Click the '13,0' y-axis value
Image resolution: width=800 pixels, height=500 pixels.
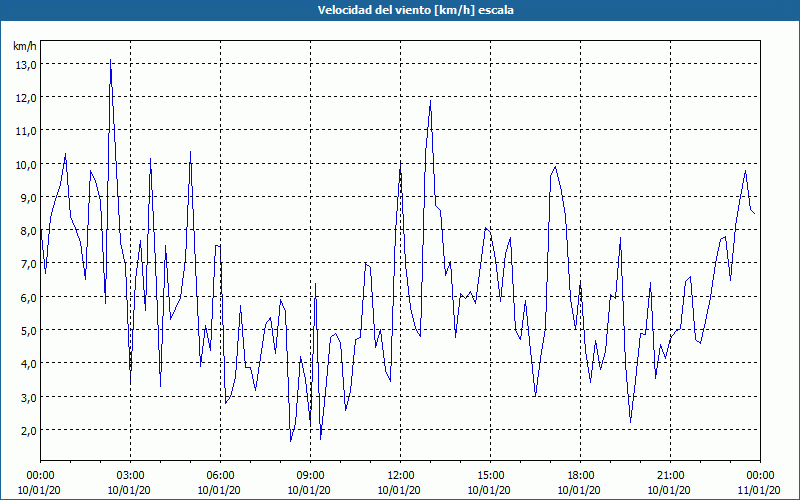tap(26, 64)
